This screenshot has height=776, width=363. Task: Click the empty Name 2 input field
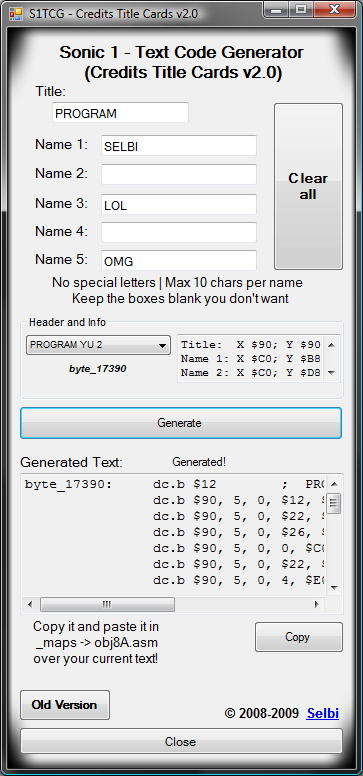point(179,174)
